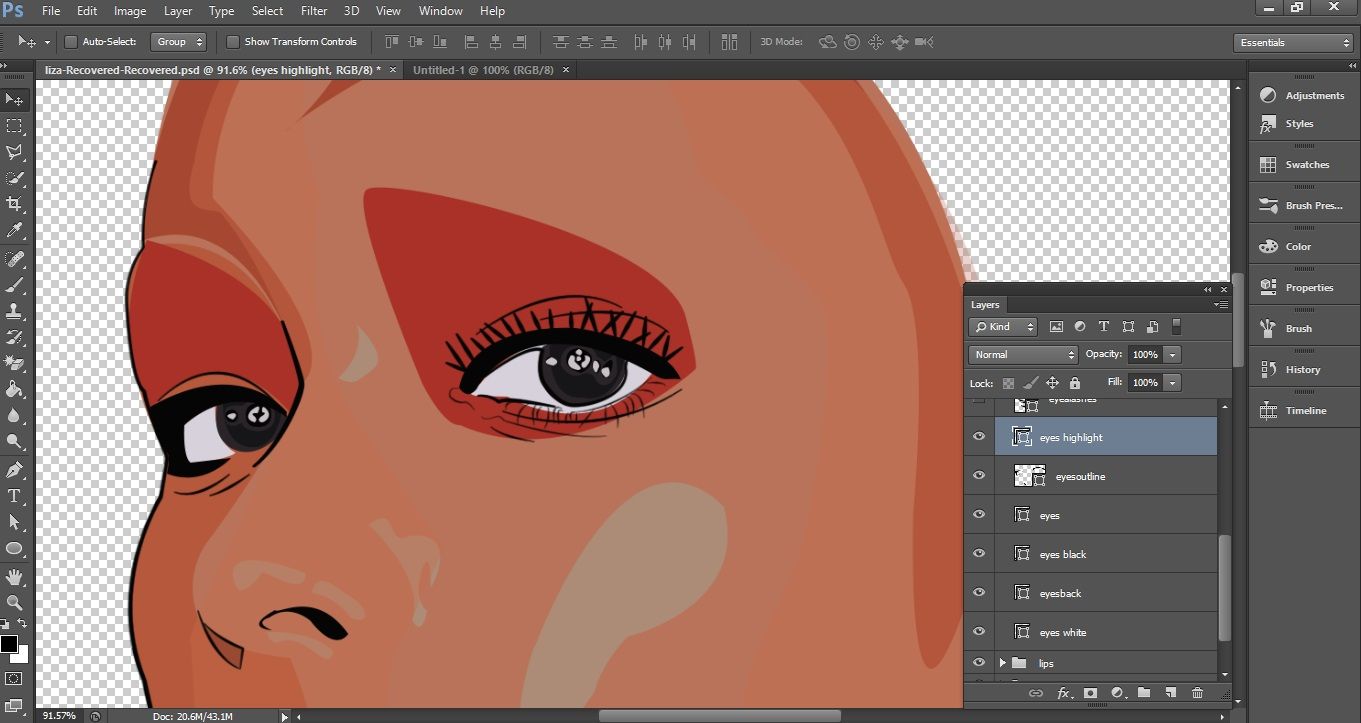Select the Dodge tool

(15, 441)
